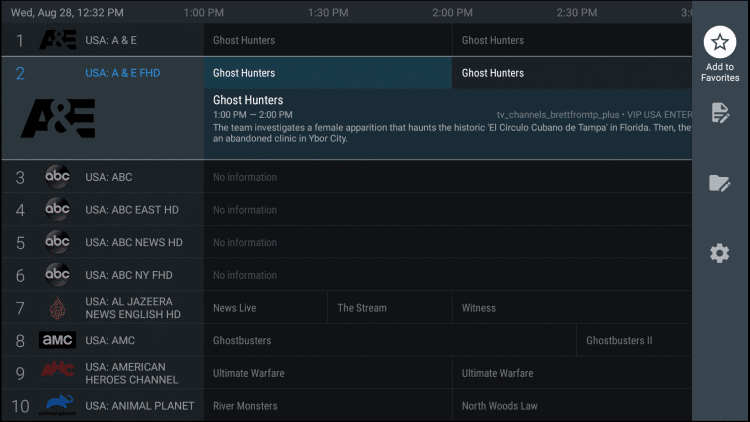
Task: Click the 2:30 PM timeline marker
Action: click(x=577, y=12)
